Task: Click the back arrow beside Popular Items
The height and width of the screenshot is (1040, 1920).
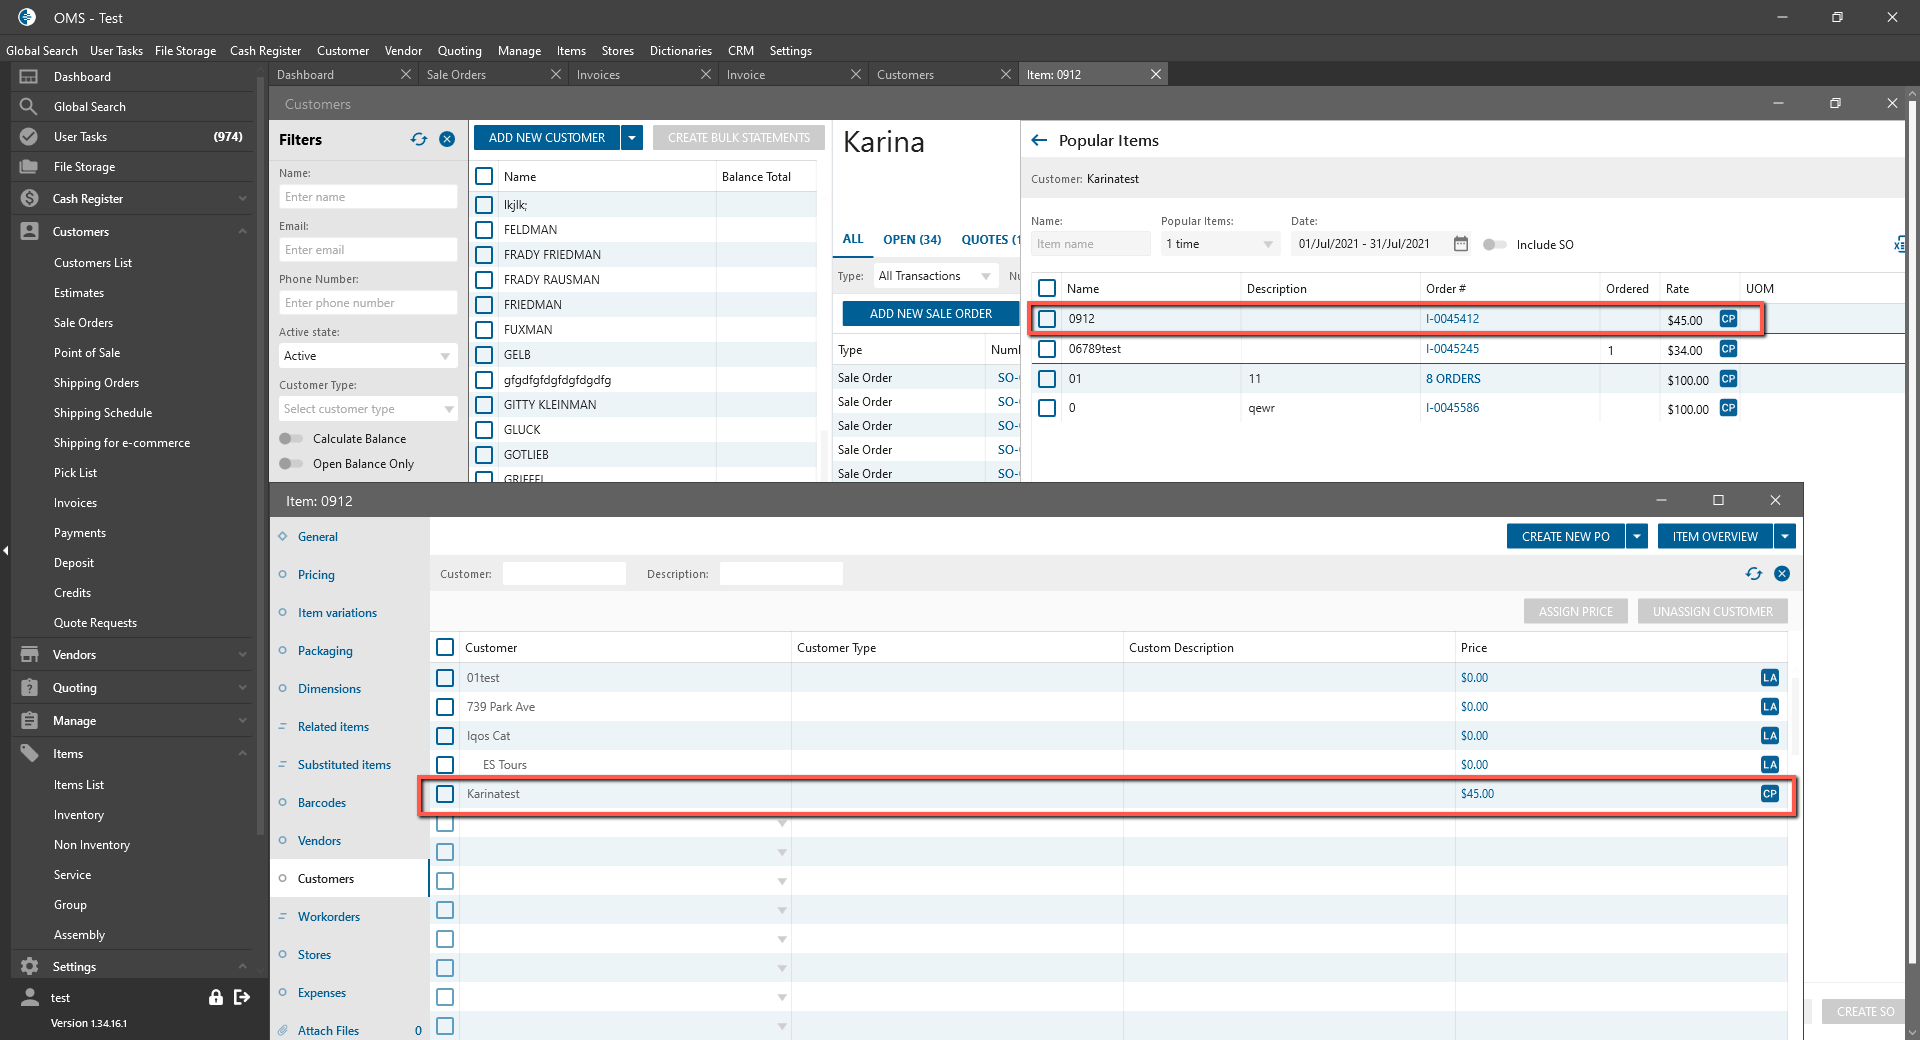Action: [1039, 141]
